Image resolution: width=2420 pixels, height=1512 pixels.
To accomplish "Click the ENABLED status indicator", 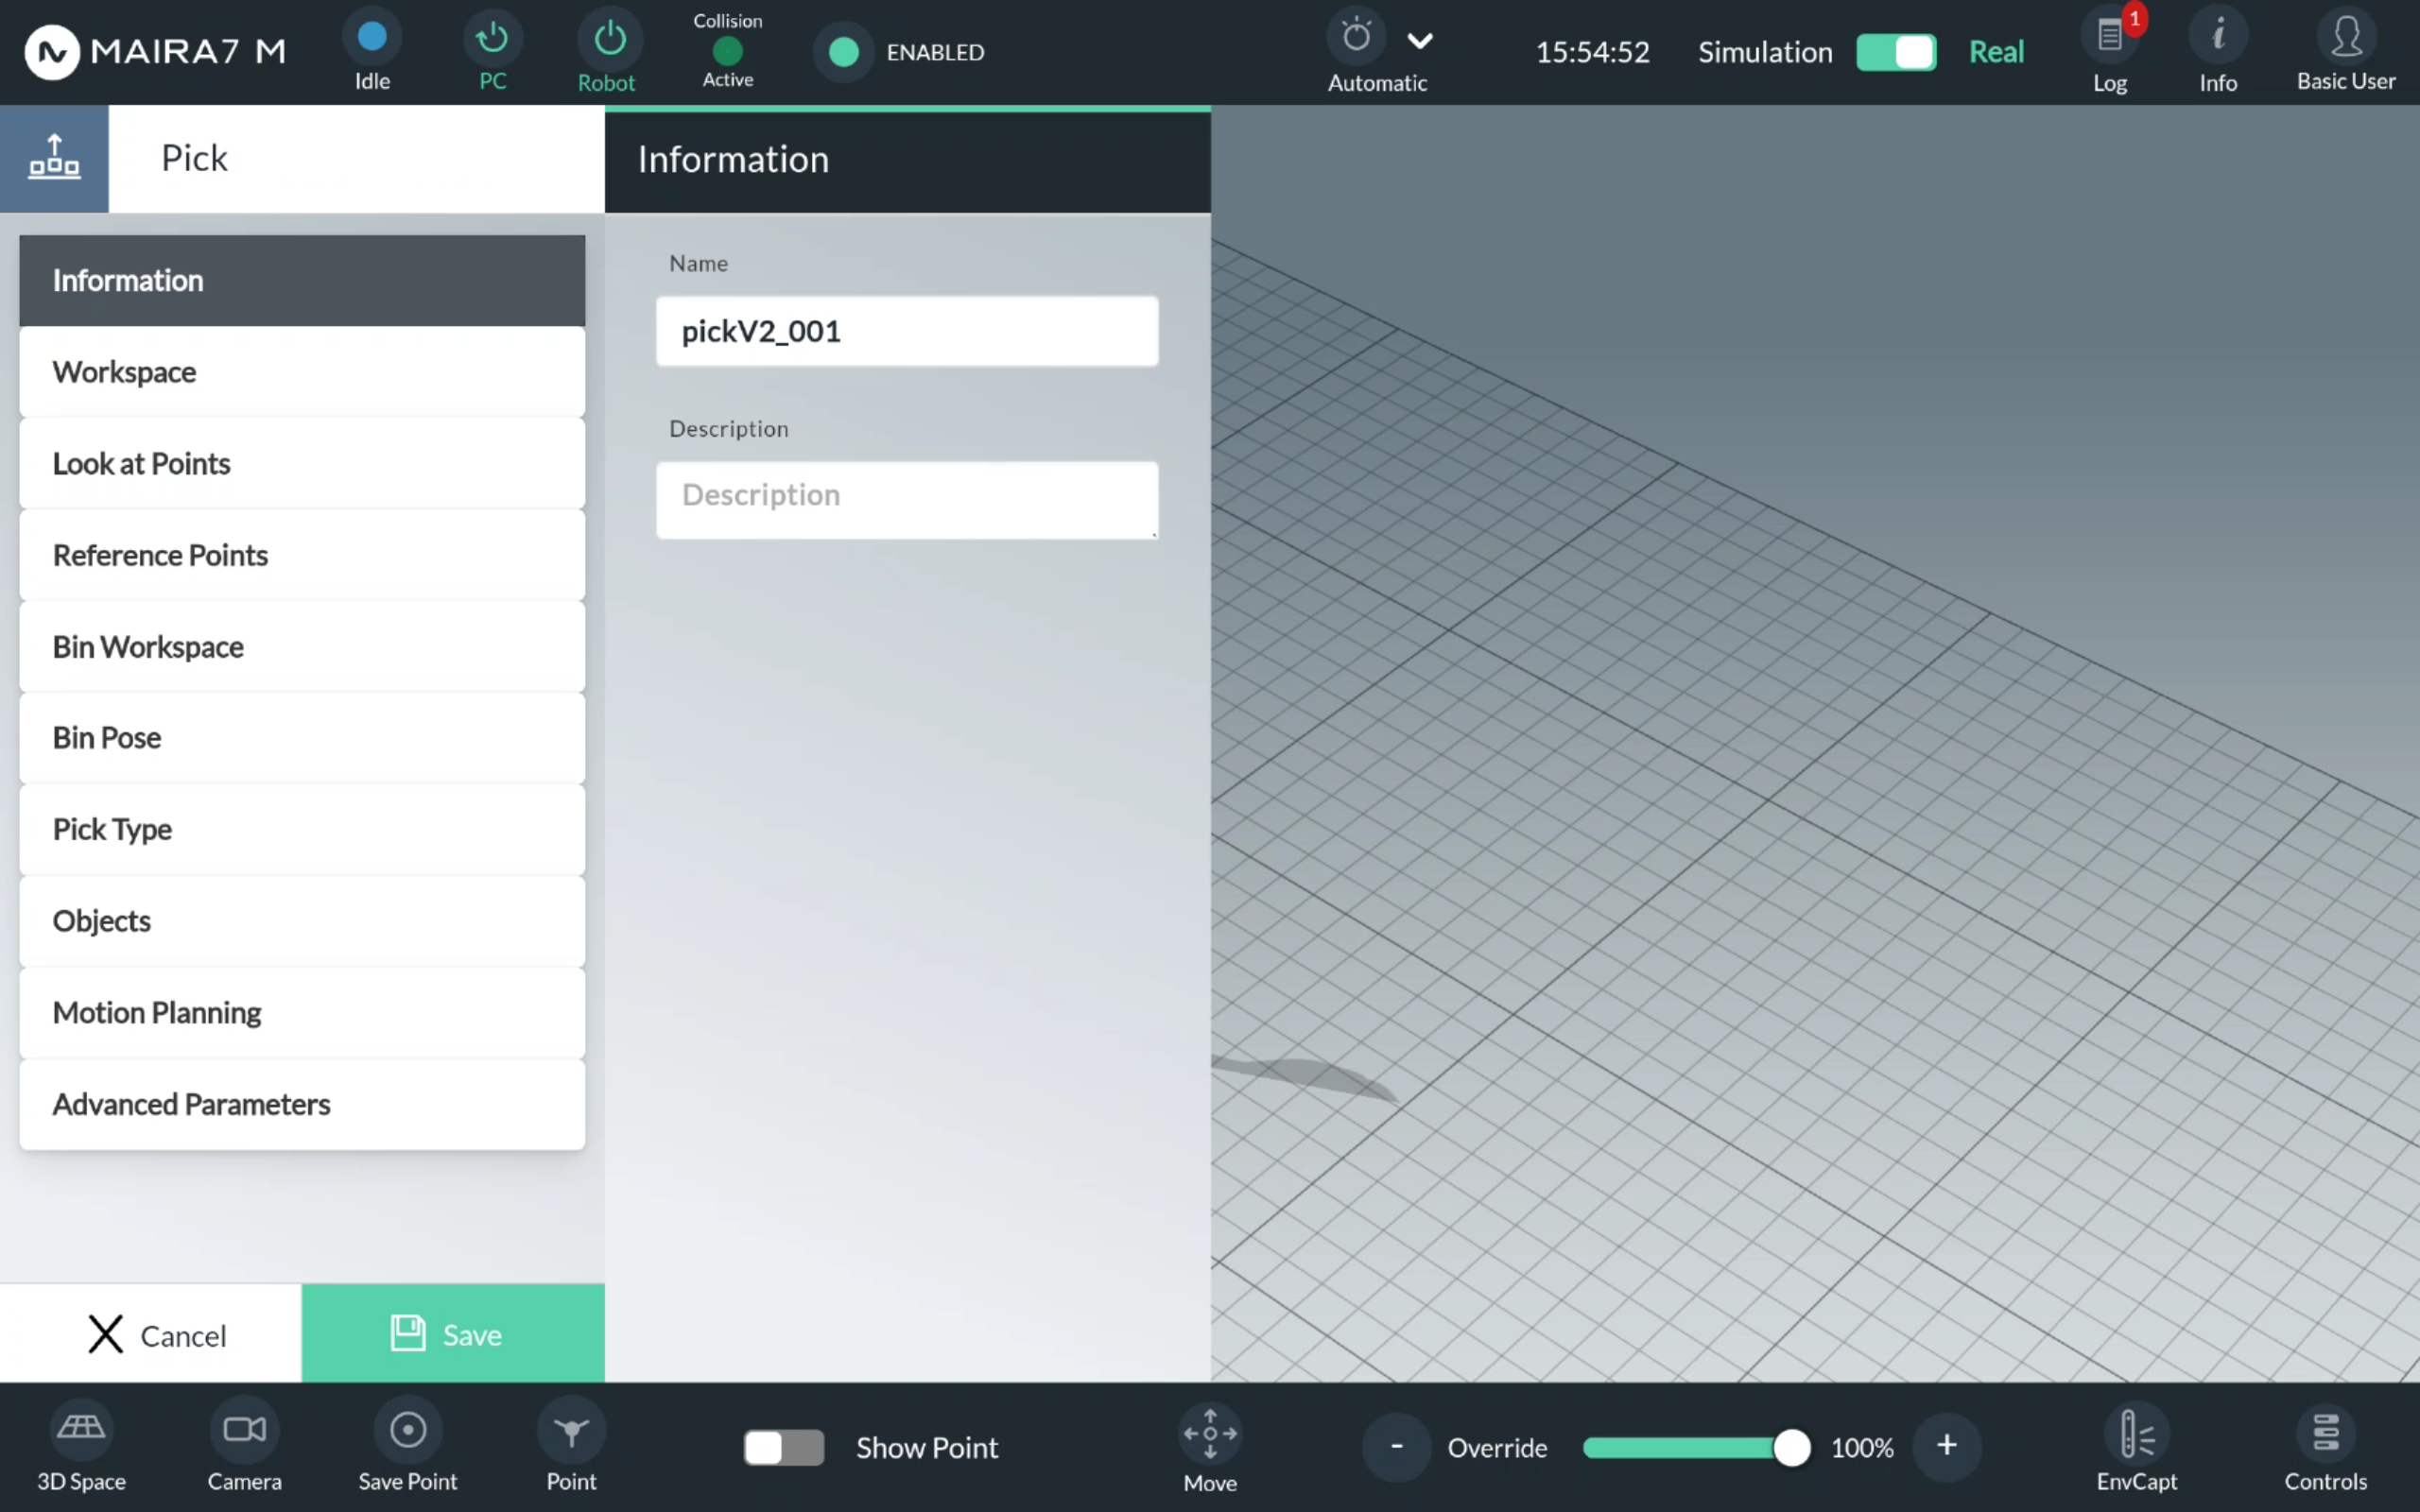I will (x=844, y=52).
